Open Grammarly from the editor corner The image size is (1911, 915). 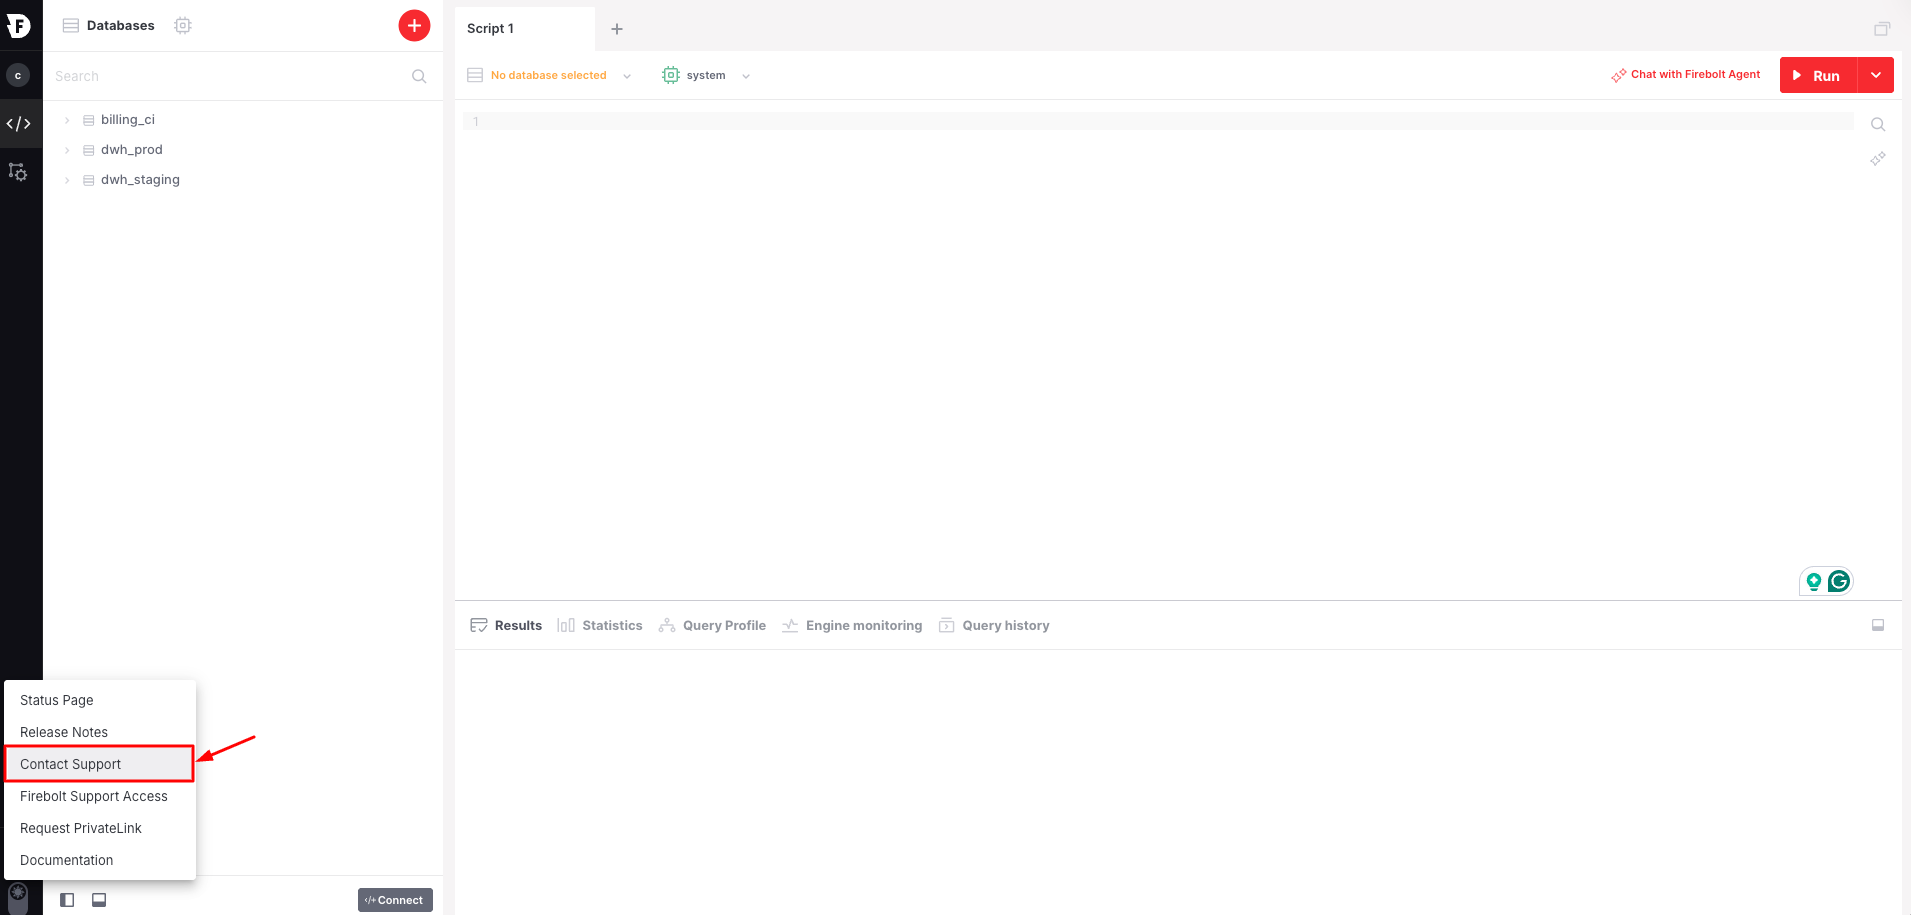click(1840, 581)
